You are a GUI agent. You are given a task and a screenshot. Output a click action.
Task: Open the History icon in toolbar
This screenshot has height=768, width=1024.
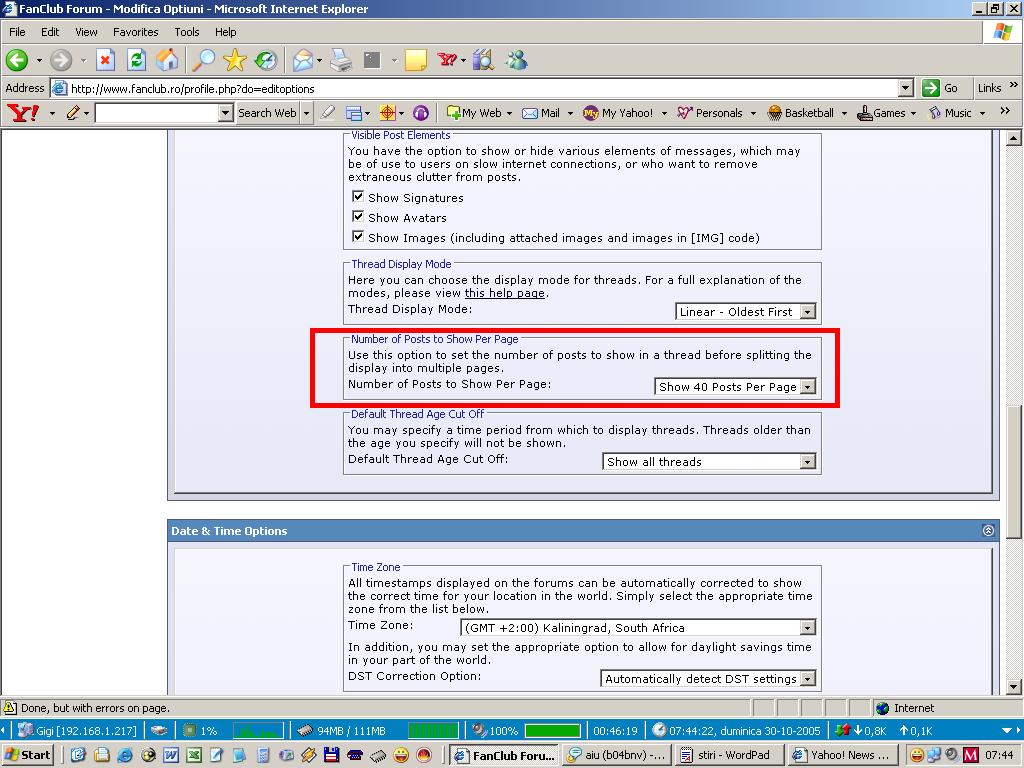[266, 61]
